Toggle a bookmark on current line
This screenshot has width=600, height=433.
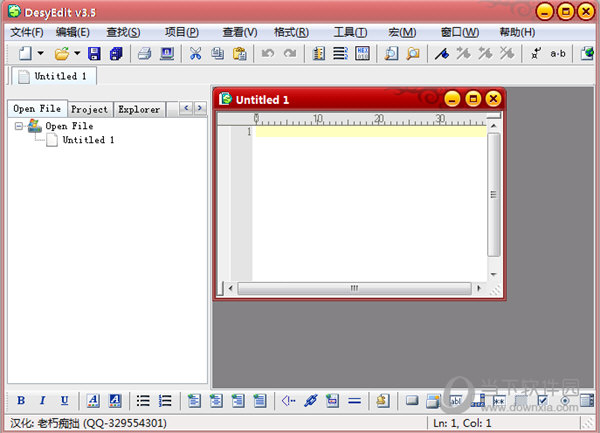coord(442,53)
